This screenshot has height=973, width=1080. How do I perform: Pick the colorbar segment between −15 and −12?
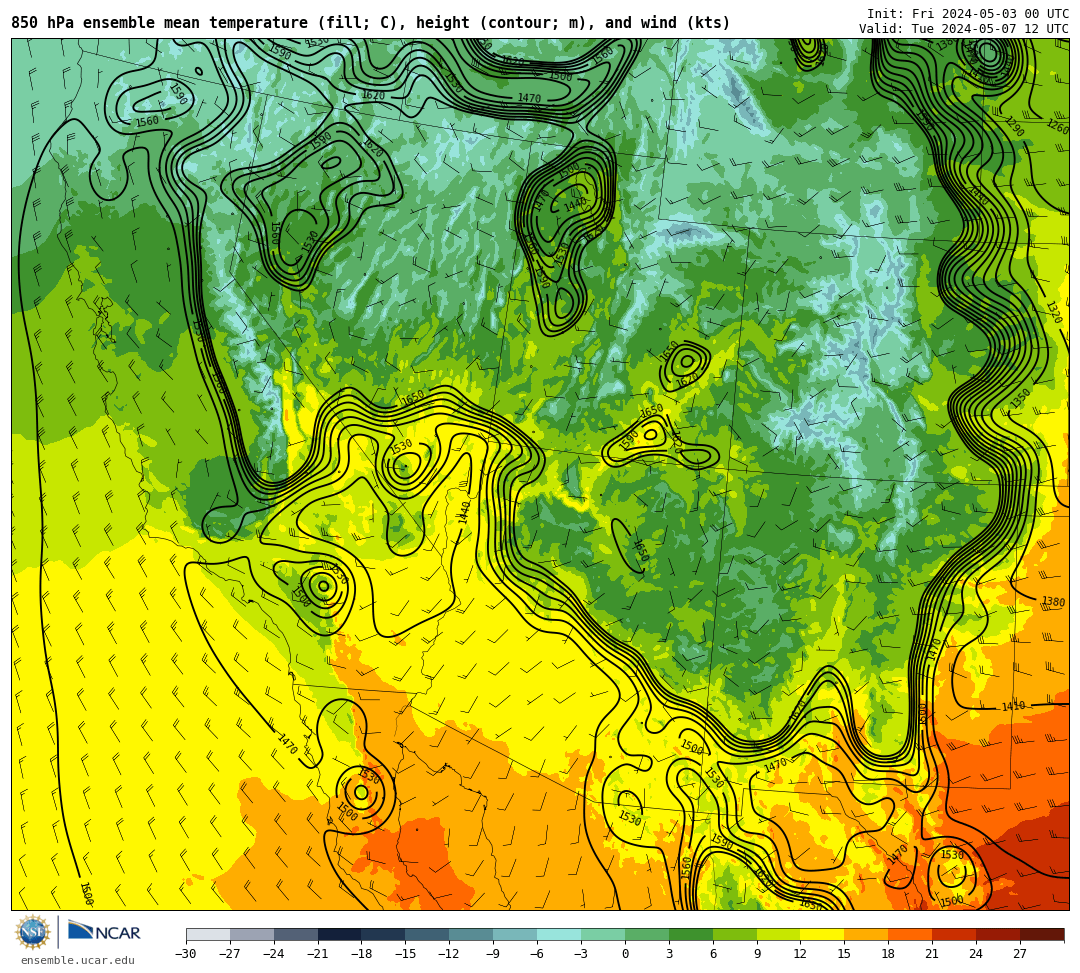click(x=427, y=934)
